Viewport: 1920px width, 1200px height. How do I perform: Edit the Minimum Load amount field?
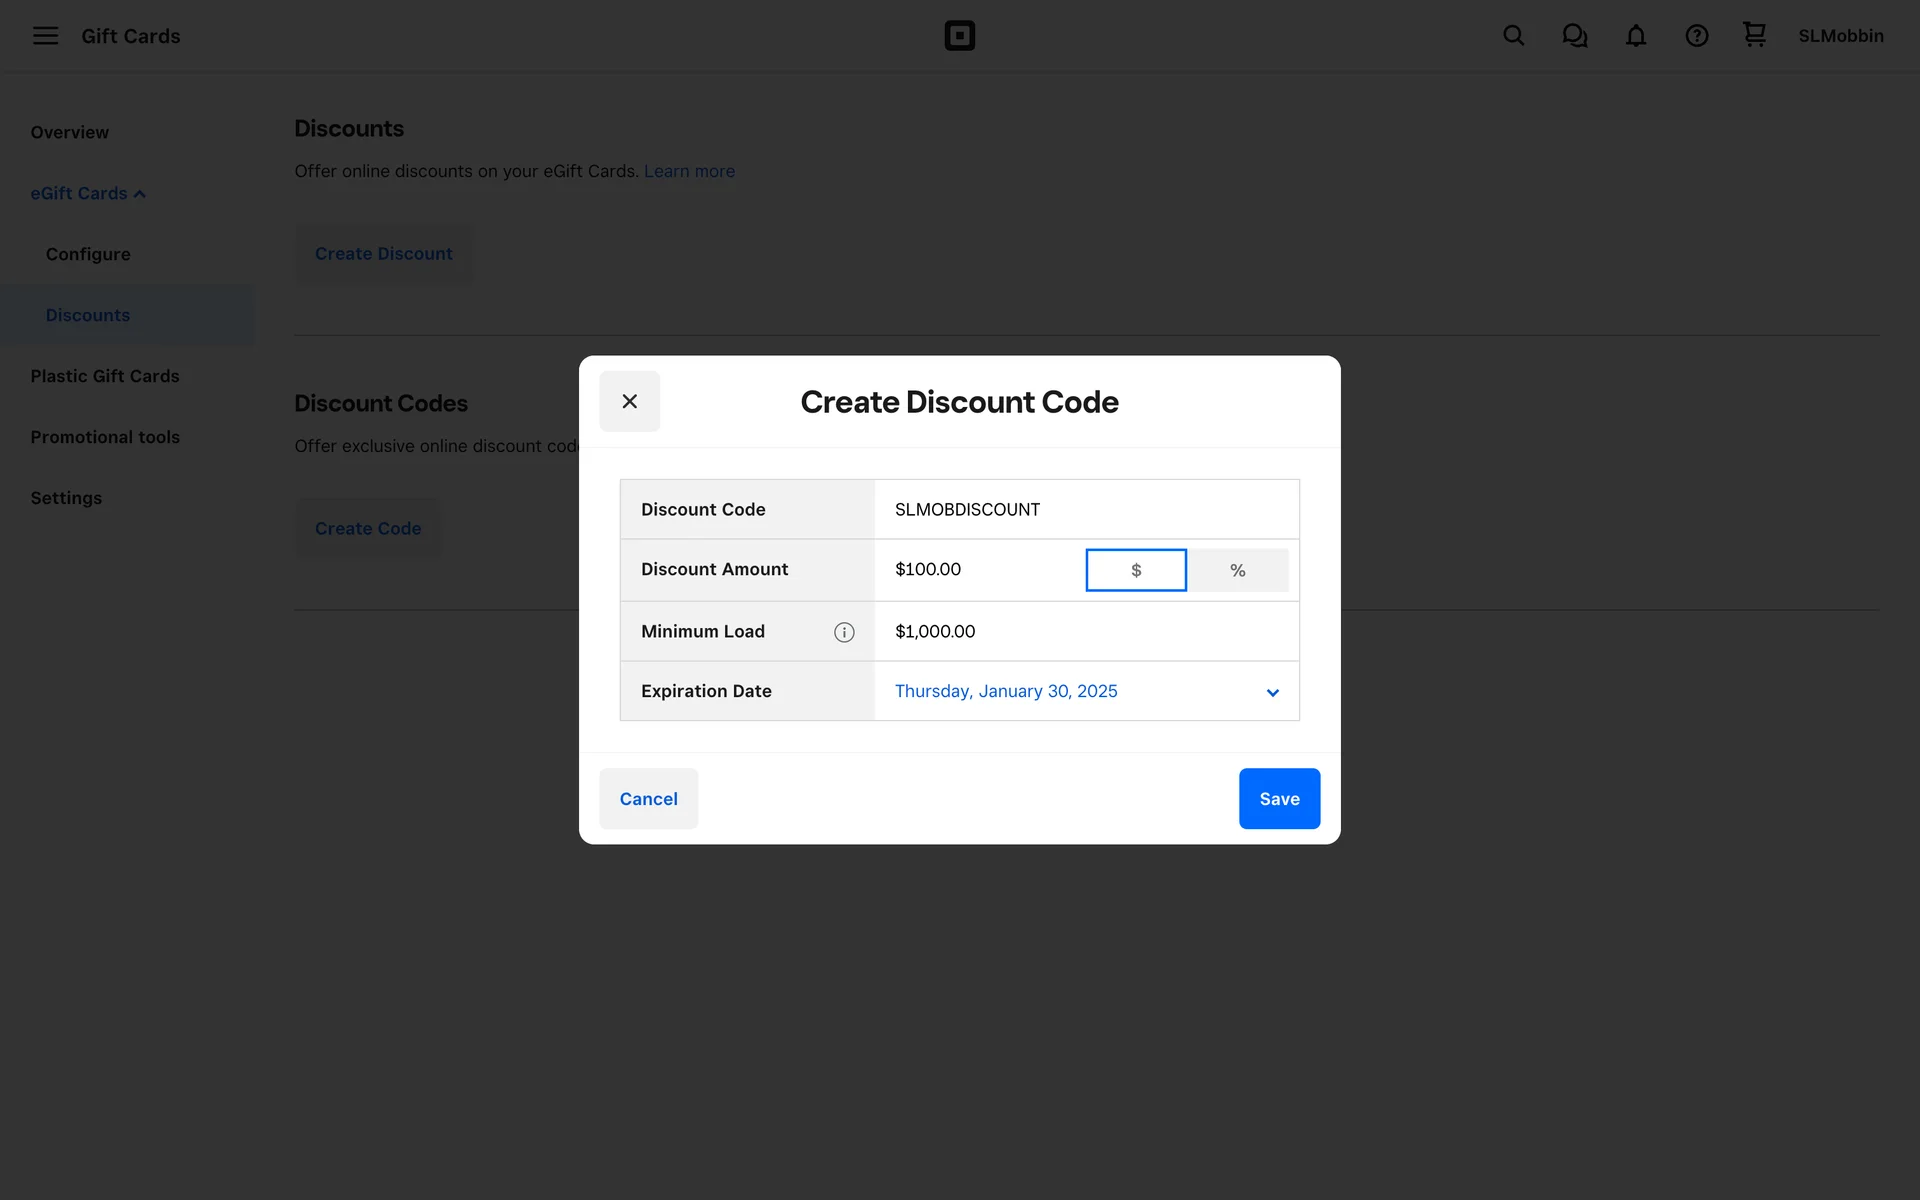coord(1086,631)
